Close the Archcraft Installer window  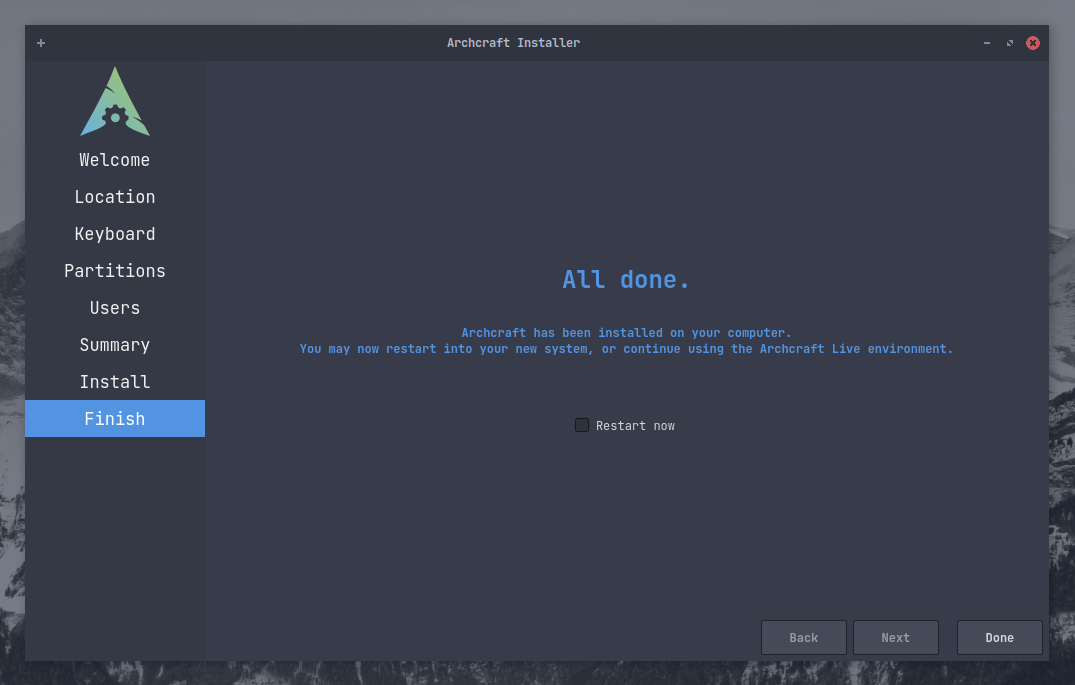point(1032,43)
